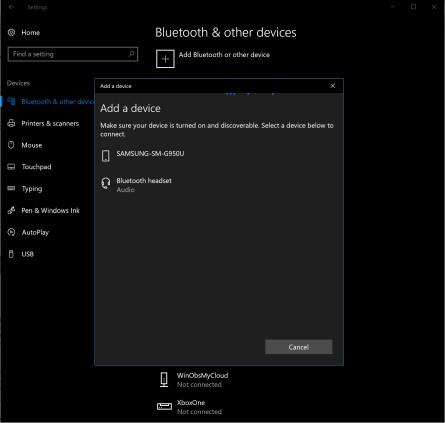Focus the Find a setting search box
Screen dimensions: 445x423
73,54
